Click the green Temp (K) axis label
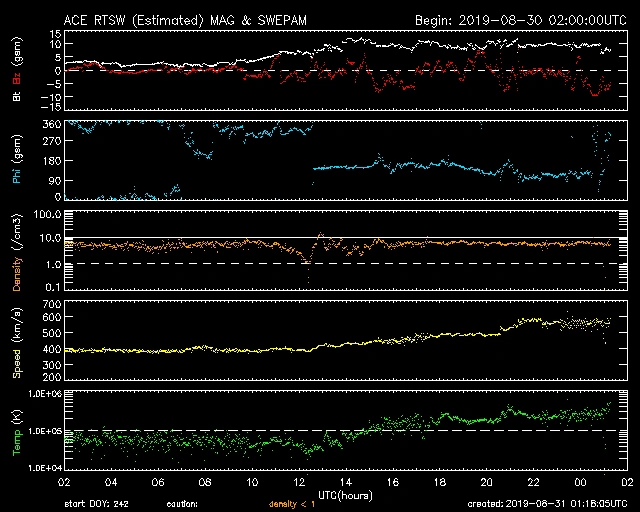The width and height of the screenshot is (640, 512). (15, 430)
